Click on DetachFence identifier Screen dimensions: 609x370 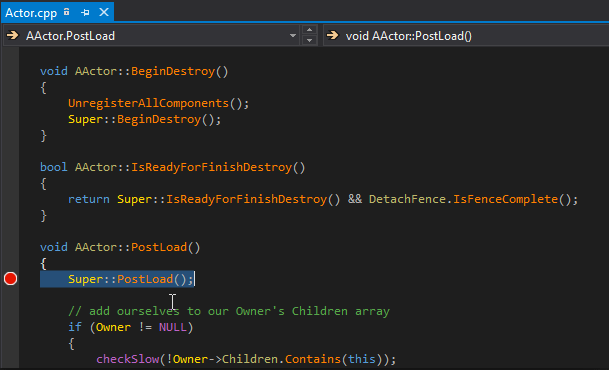(407, 199)
